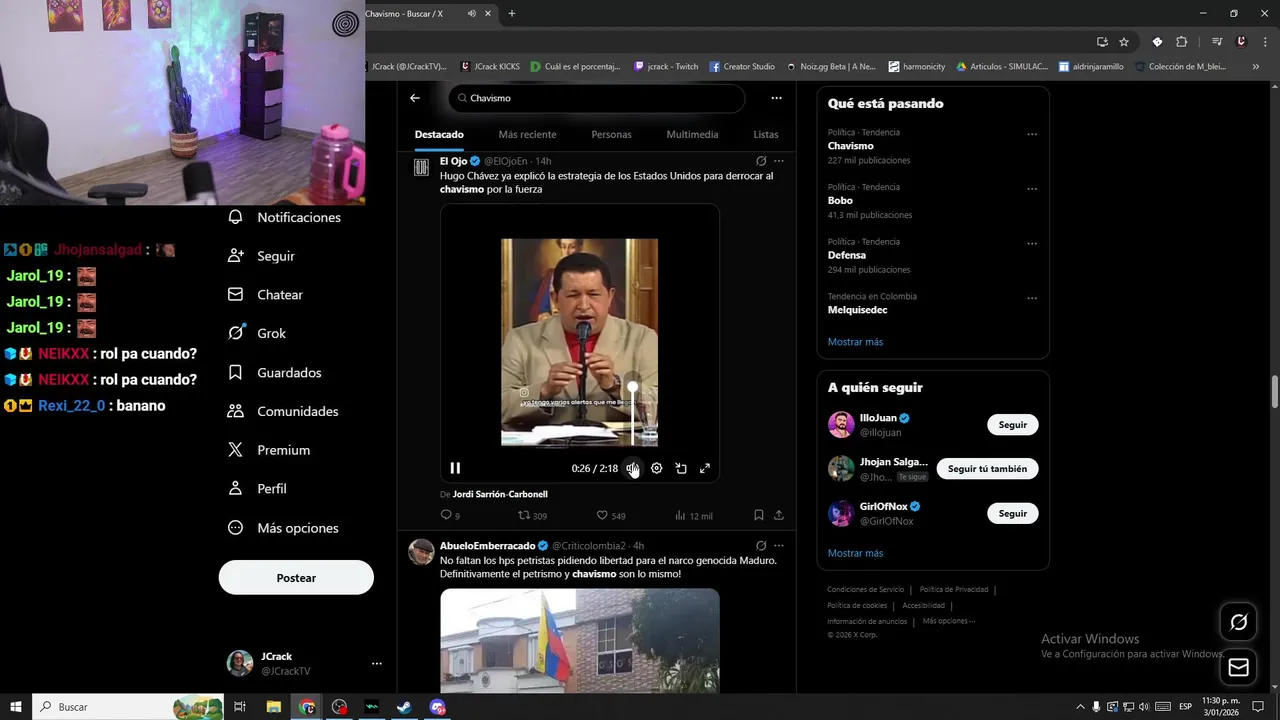Open search settings three-dot menu
This screenshot has width=1280, height=720.
pyautogui.click(x=776, y=98)
